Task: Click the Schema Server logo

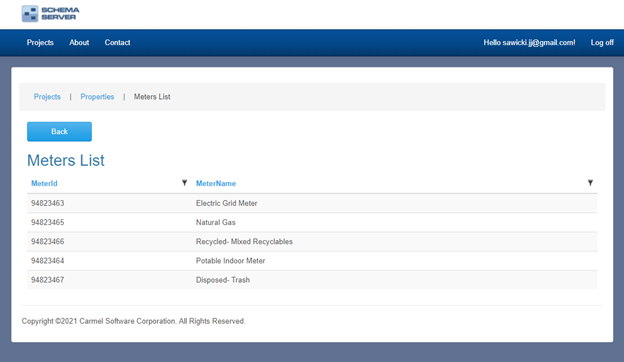Action: coord(51,14)
